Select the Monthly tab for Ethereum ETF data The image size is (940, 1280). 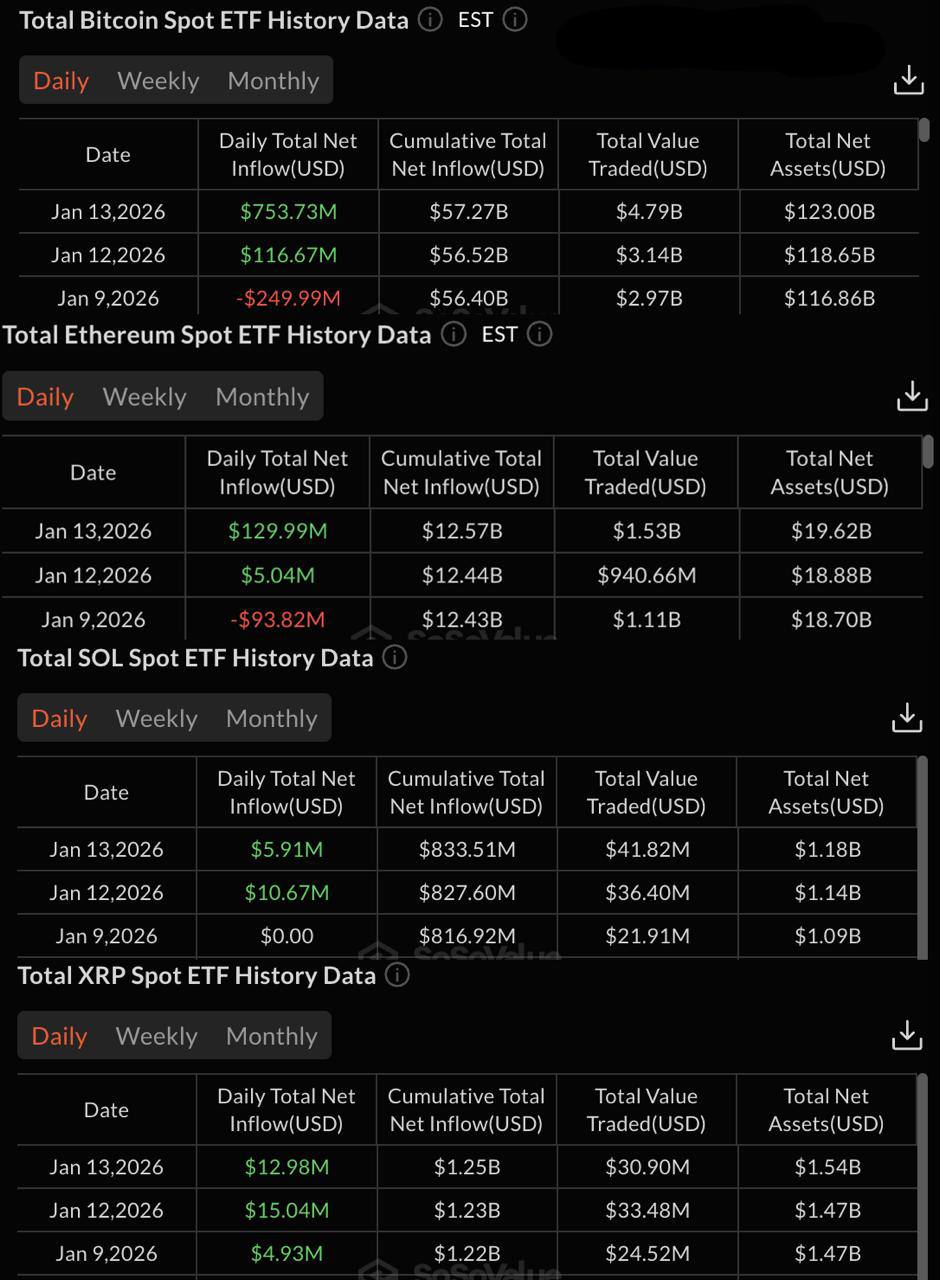point(262,397)
